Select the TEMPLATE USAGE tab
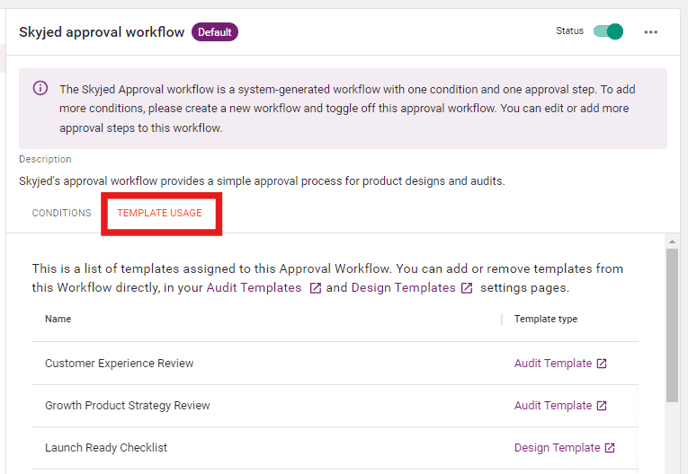Screen dimensions: 688x474 click(x=160, y=213)
